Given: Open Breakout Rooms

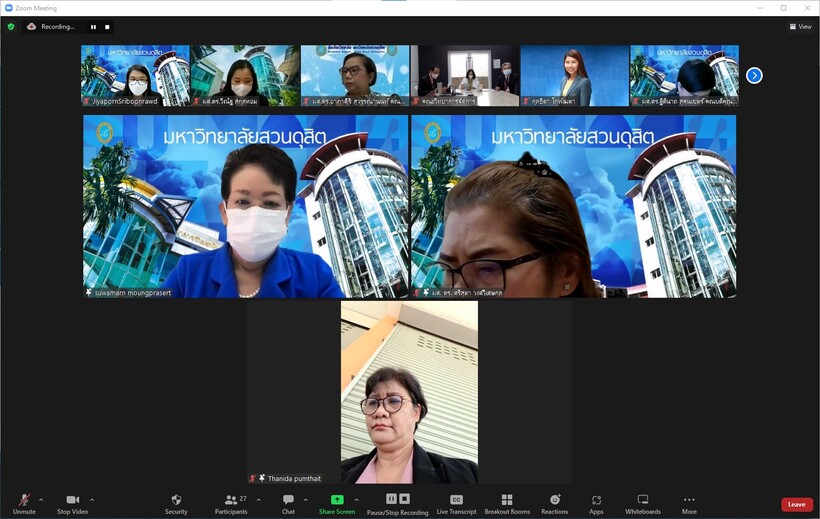Looking at the screenshot, I should 507,503.
